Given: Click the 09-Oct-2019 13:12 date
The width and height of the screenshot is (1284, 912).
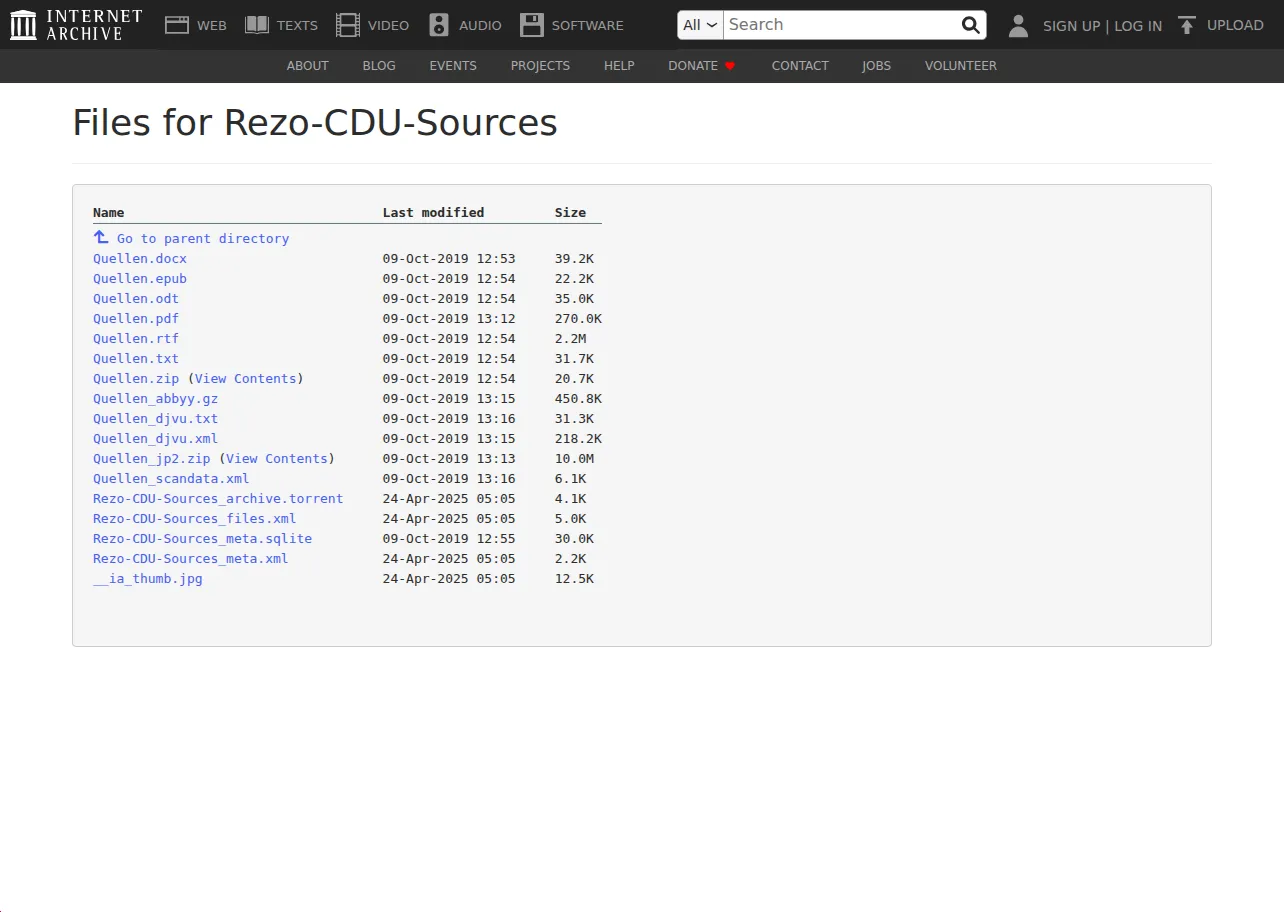Looking at the screenshot, I should pos(449,319).
